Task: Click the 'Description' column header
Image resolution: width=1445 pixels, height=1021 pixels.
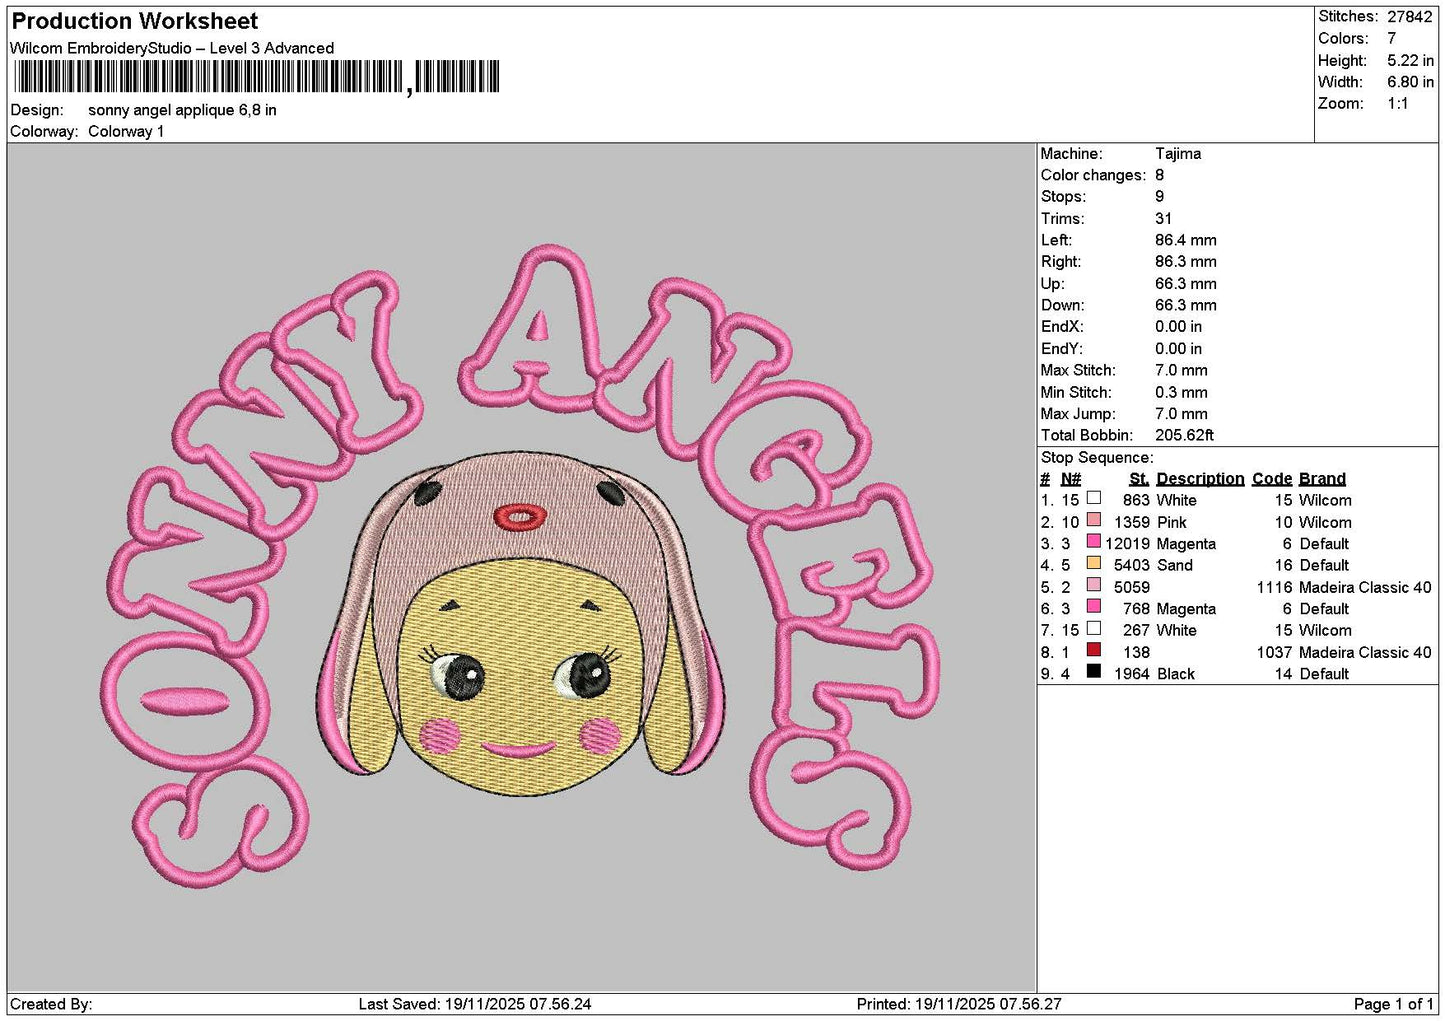Action: click(1200, 479)
